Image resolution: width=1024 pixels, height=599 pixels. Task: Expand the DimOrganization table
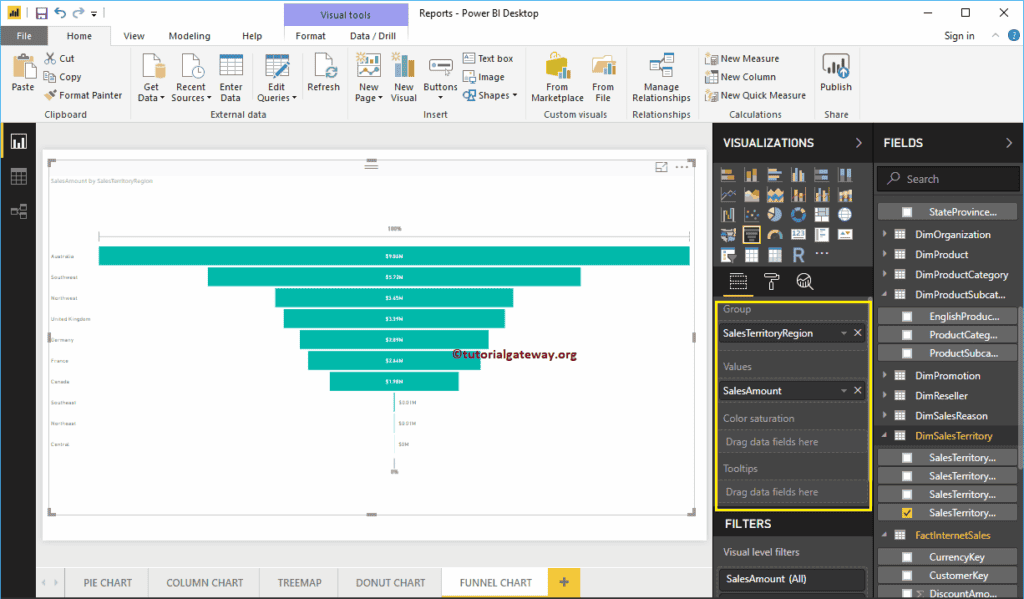tap(884, 234)
